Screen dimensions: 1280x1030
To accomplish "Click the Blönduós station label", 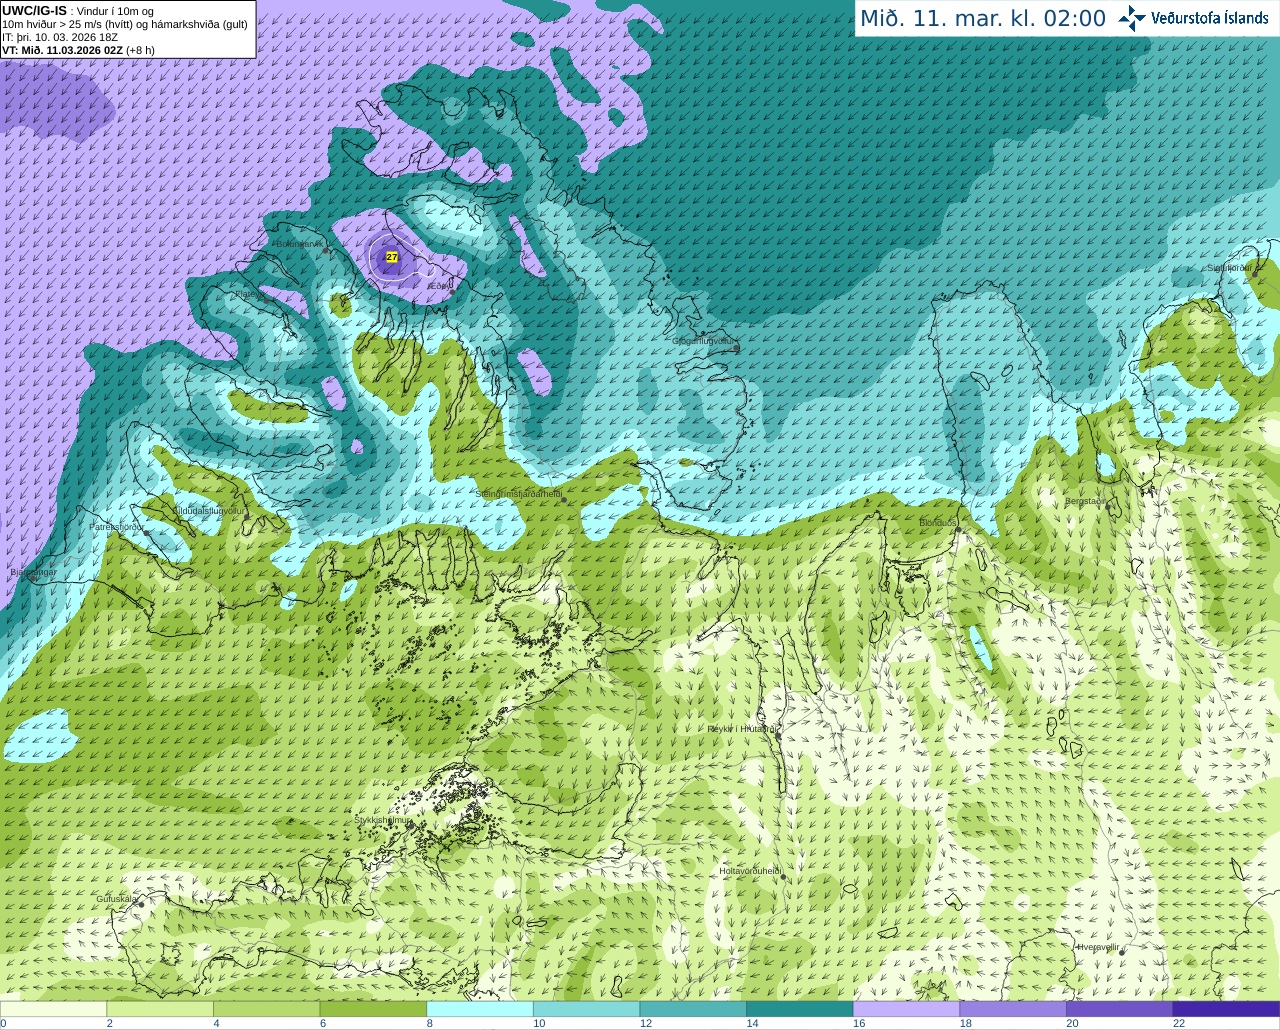I will click(x=938, y=523).
